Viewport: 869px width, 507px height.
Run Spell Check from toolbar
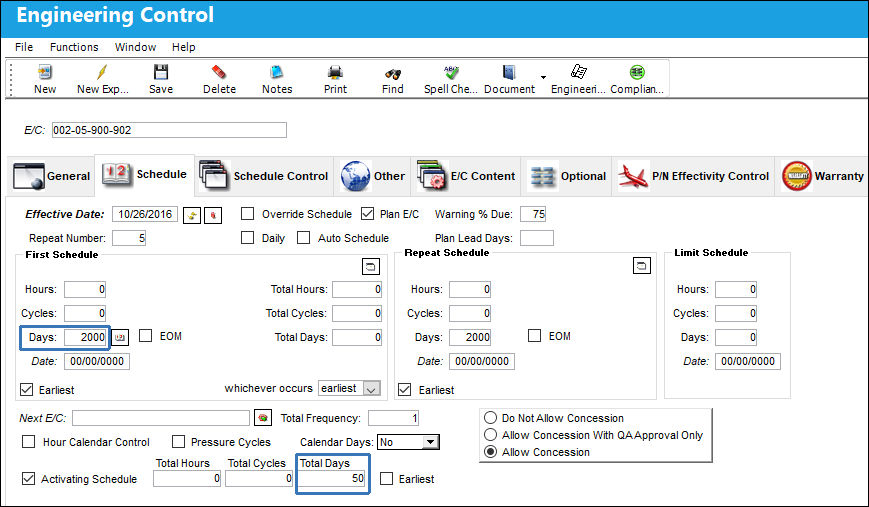tap(451, 72)
